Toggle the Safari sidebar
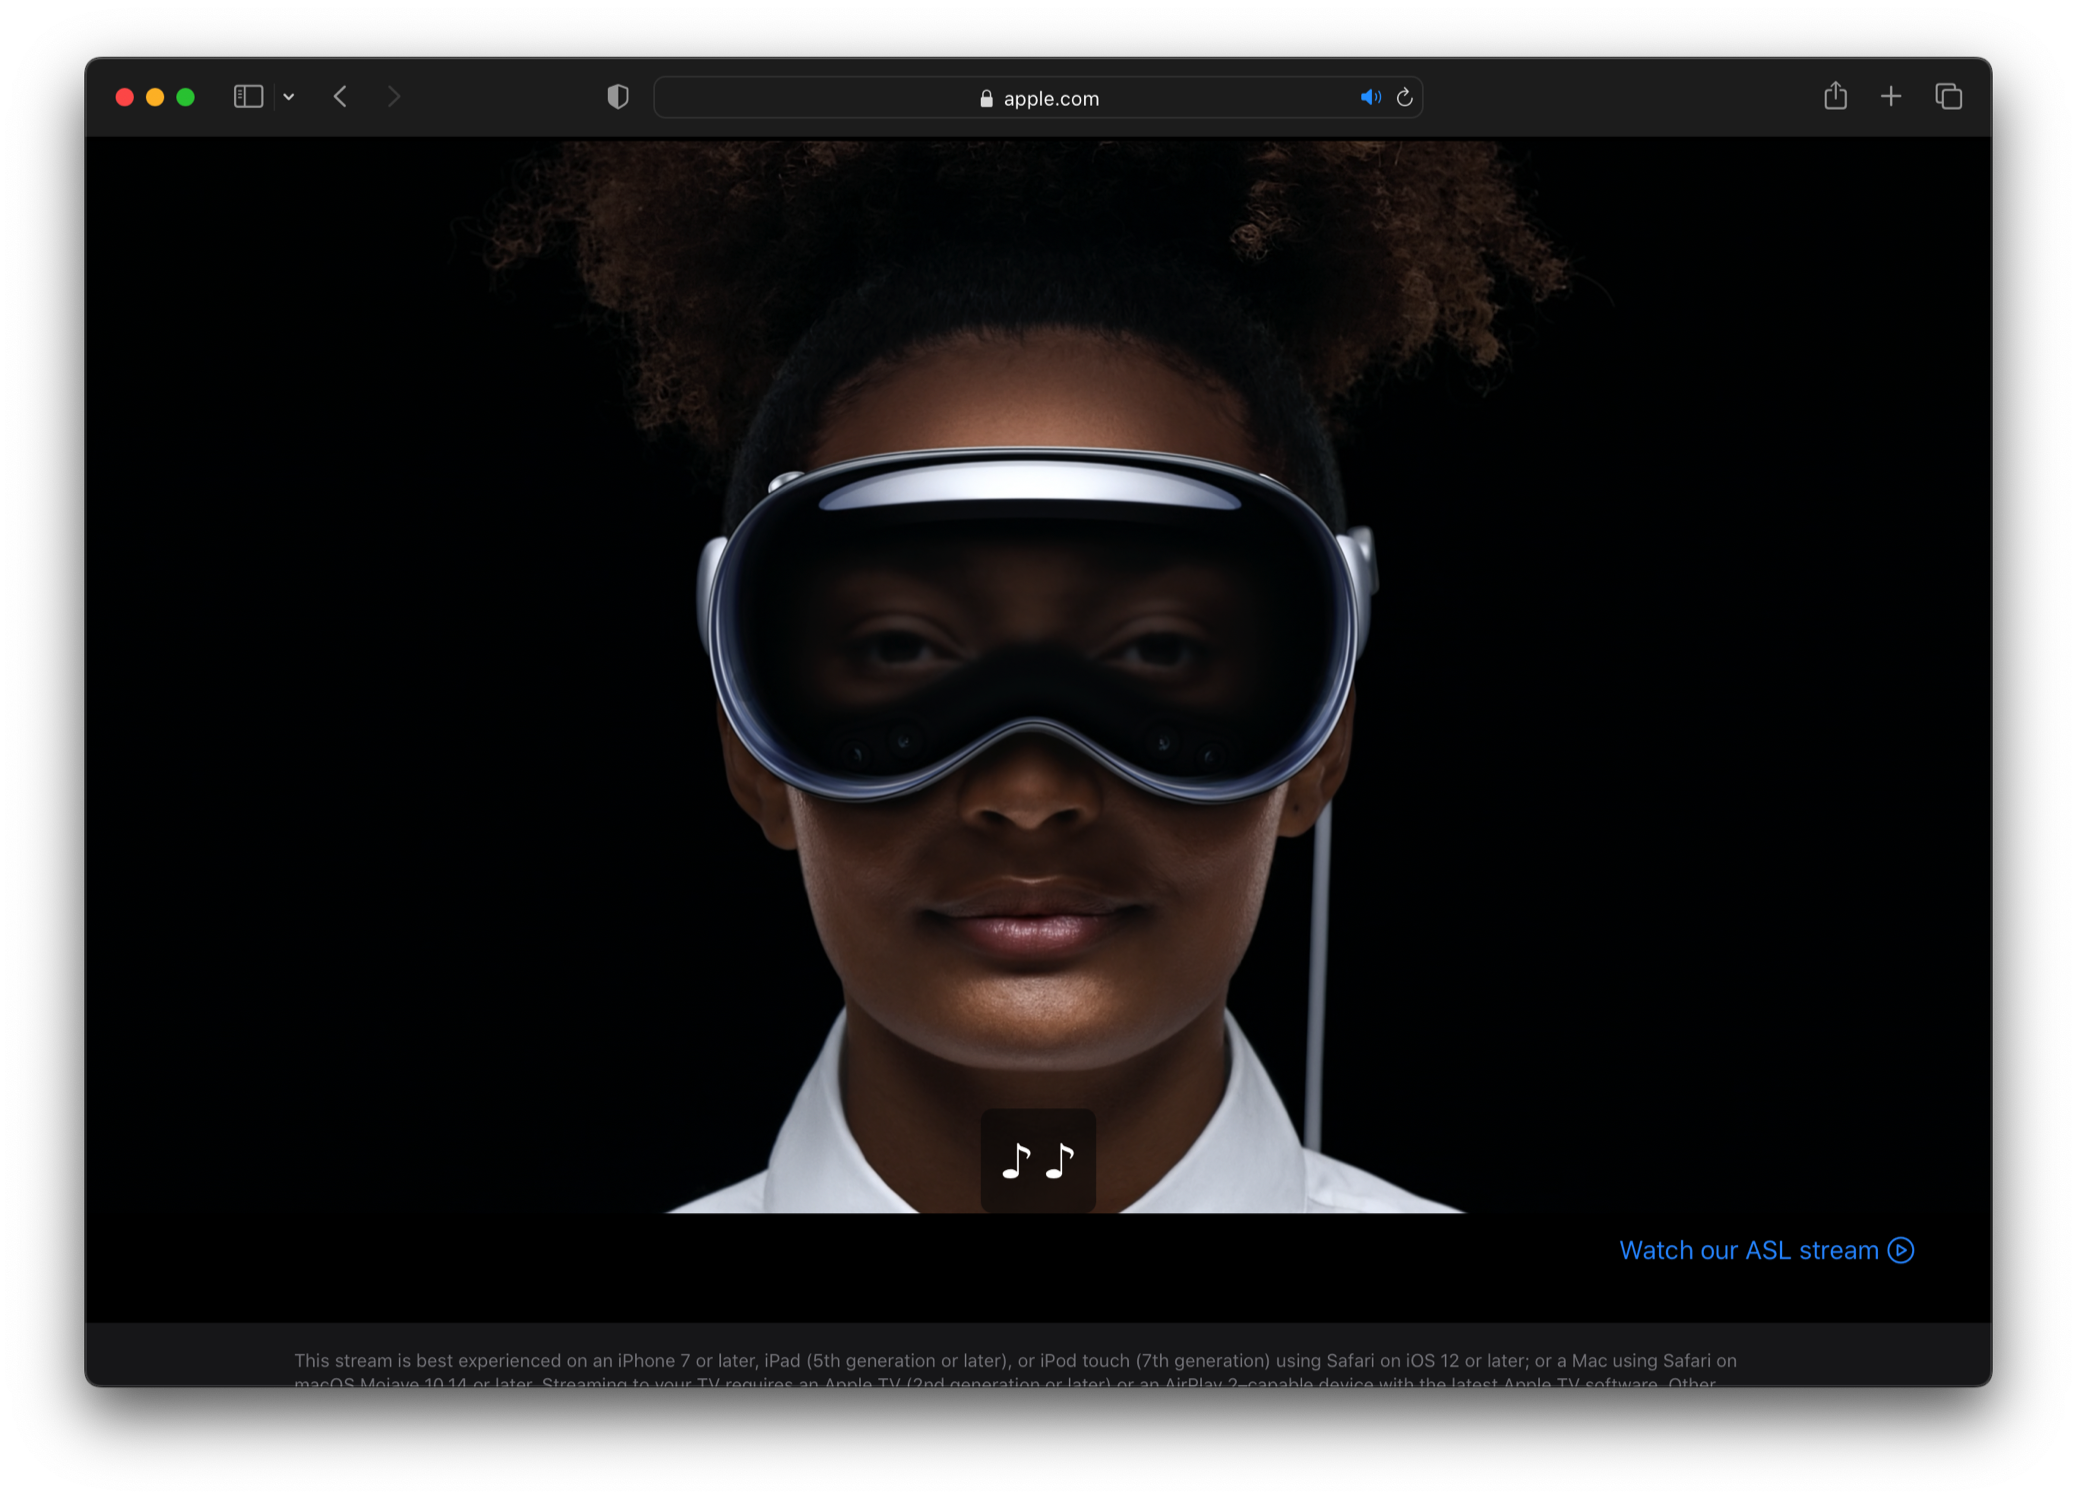Image resolution: width=2077 pixels, height=1499 pixels. tap(248, 97)
